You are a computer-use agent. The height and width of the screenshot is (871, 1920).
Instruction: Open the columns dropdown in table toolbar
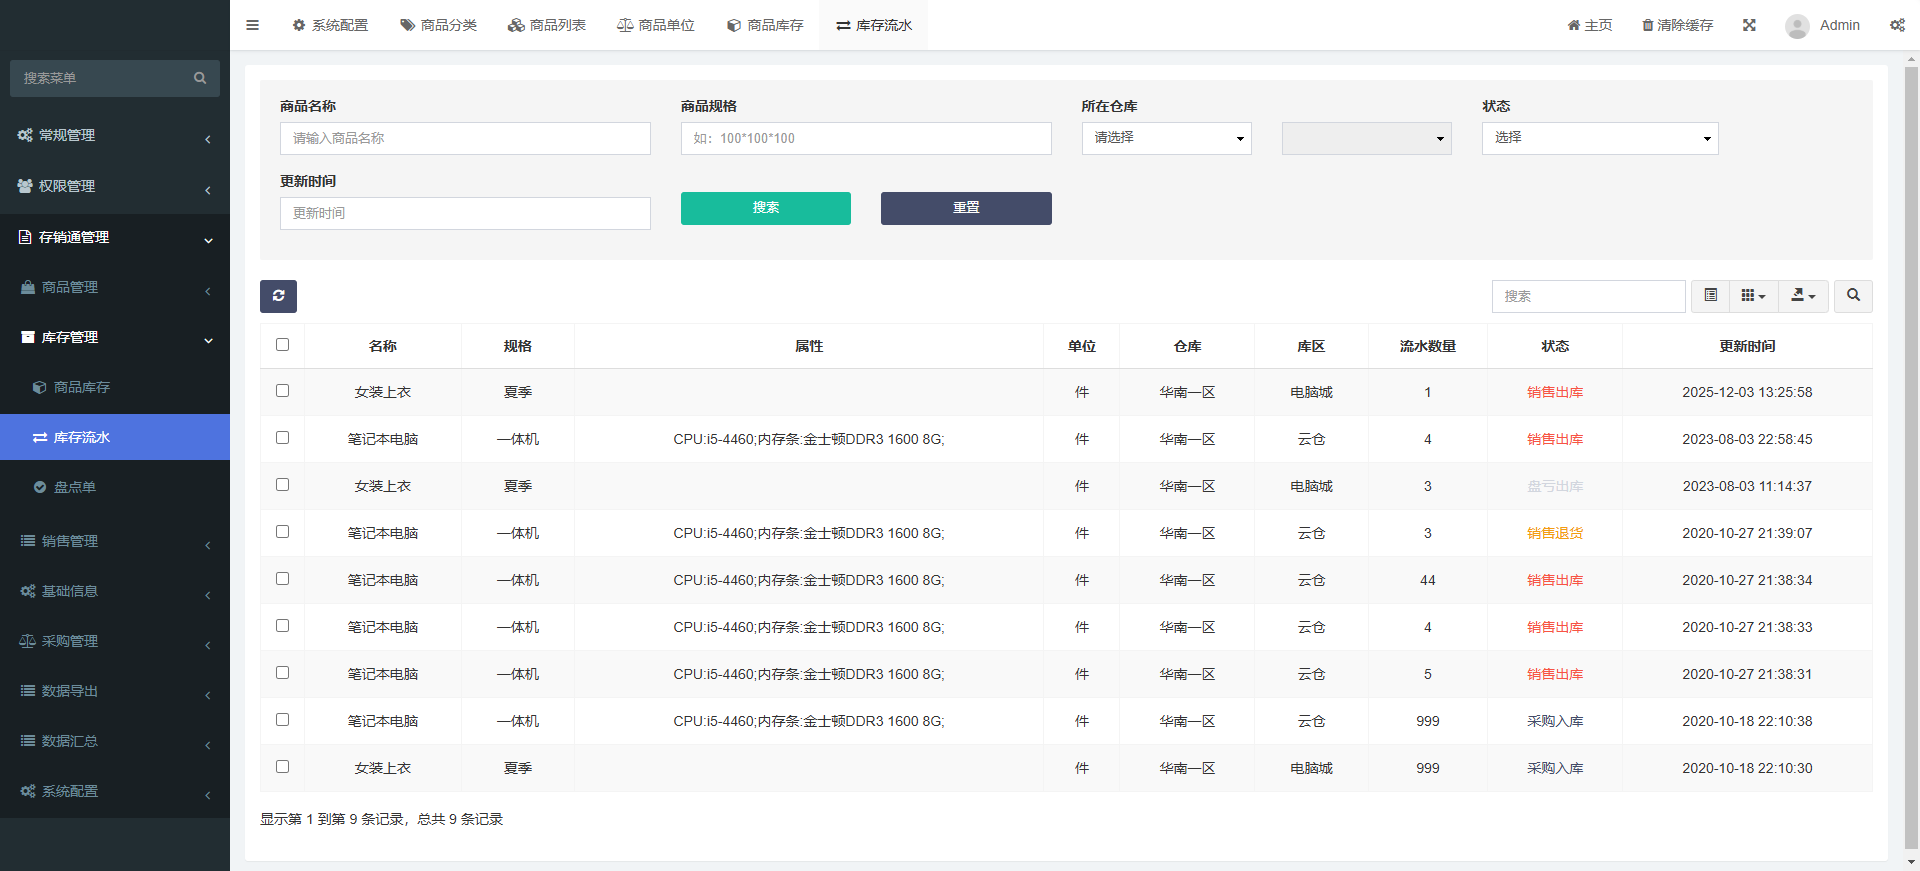pyautogui.click(x=1753, y=296)
